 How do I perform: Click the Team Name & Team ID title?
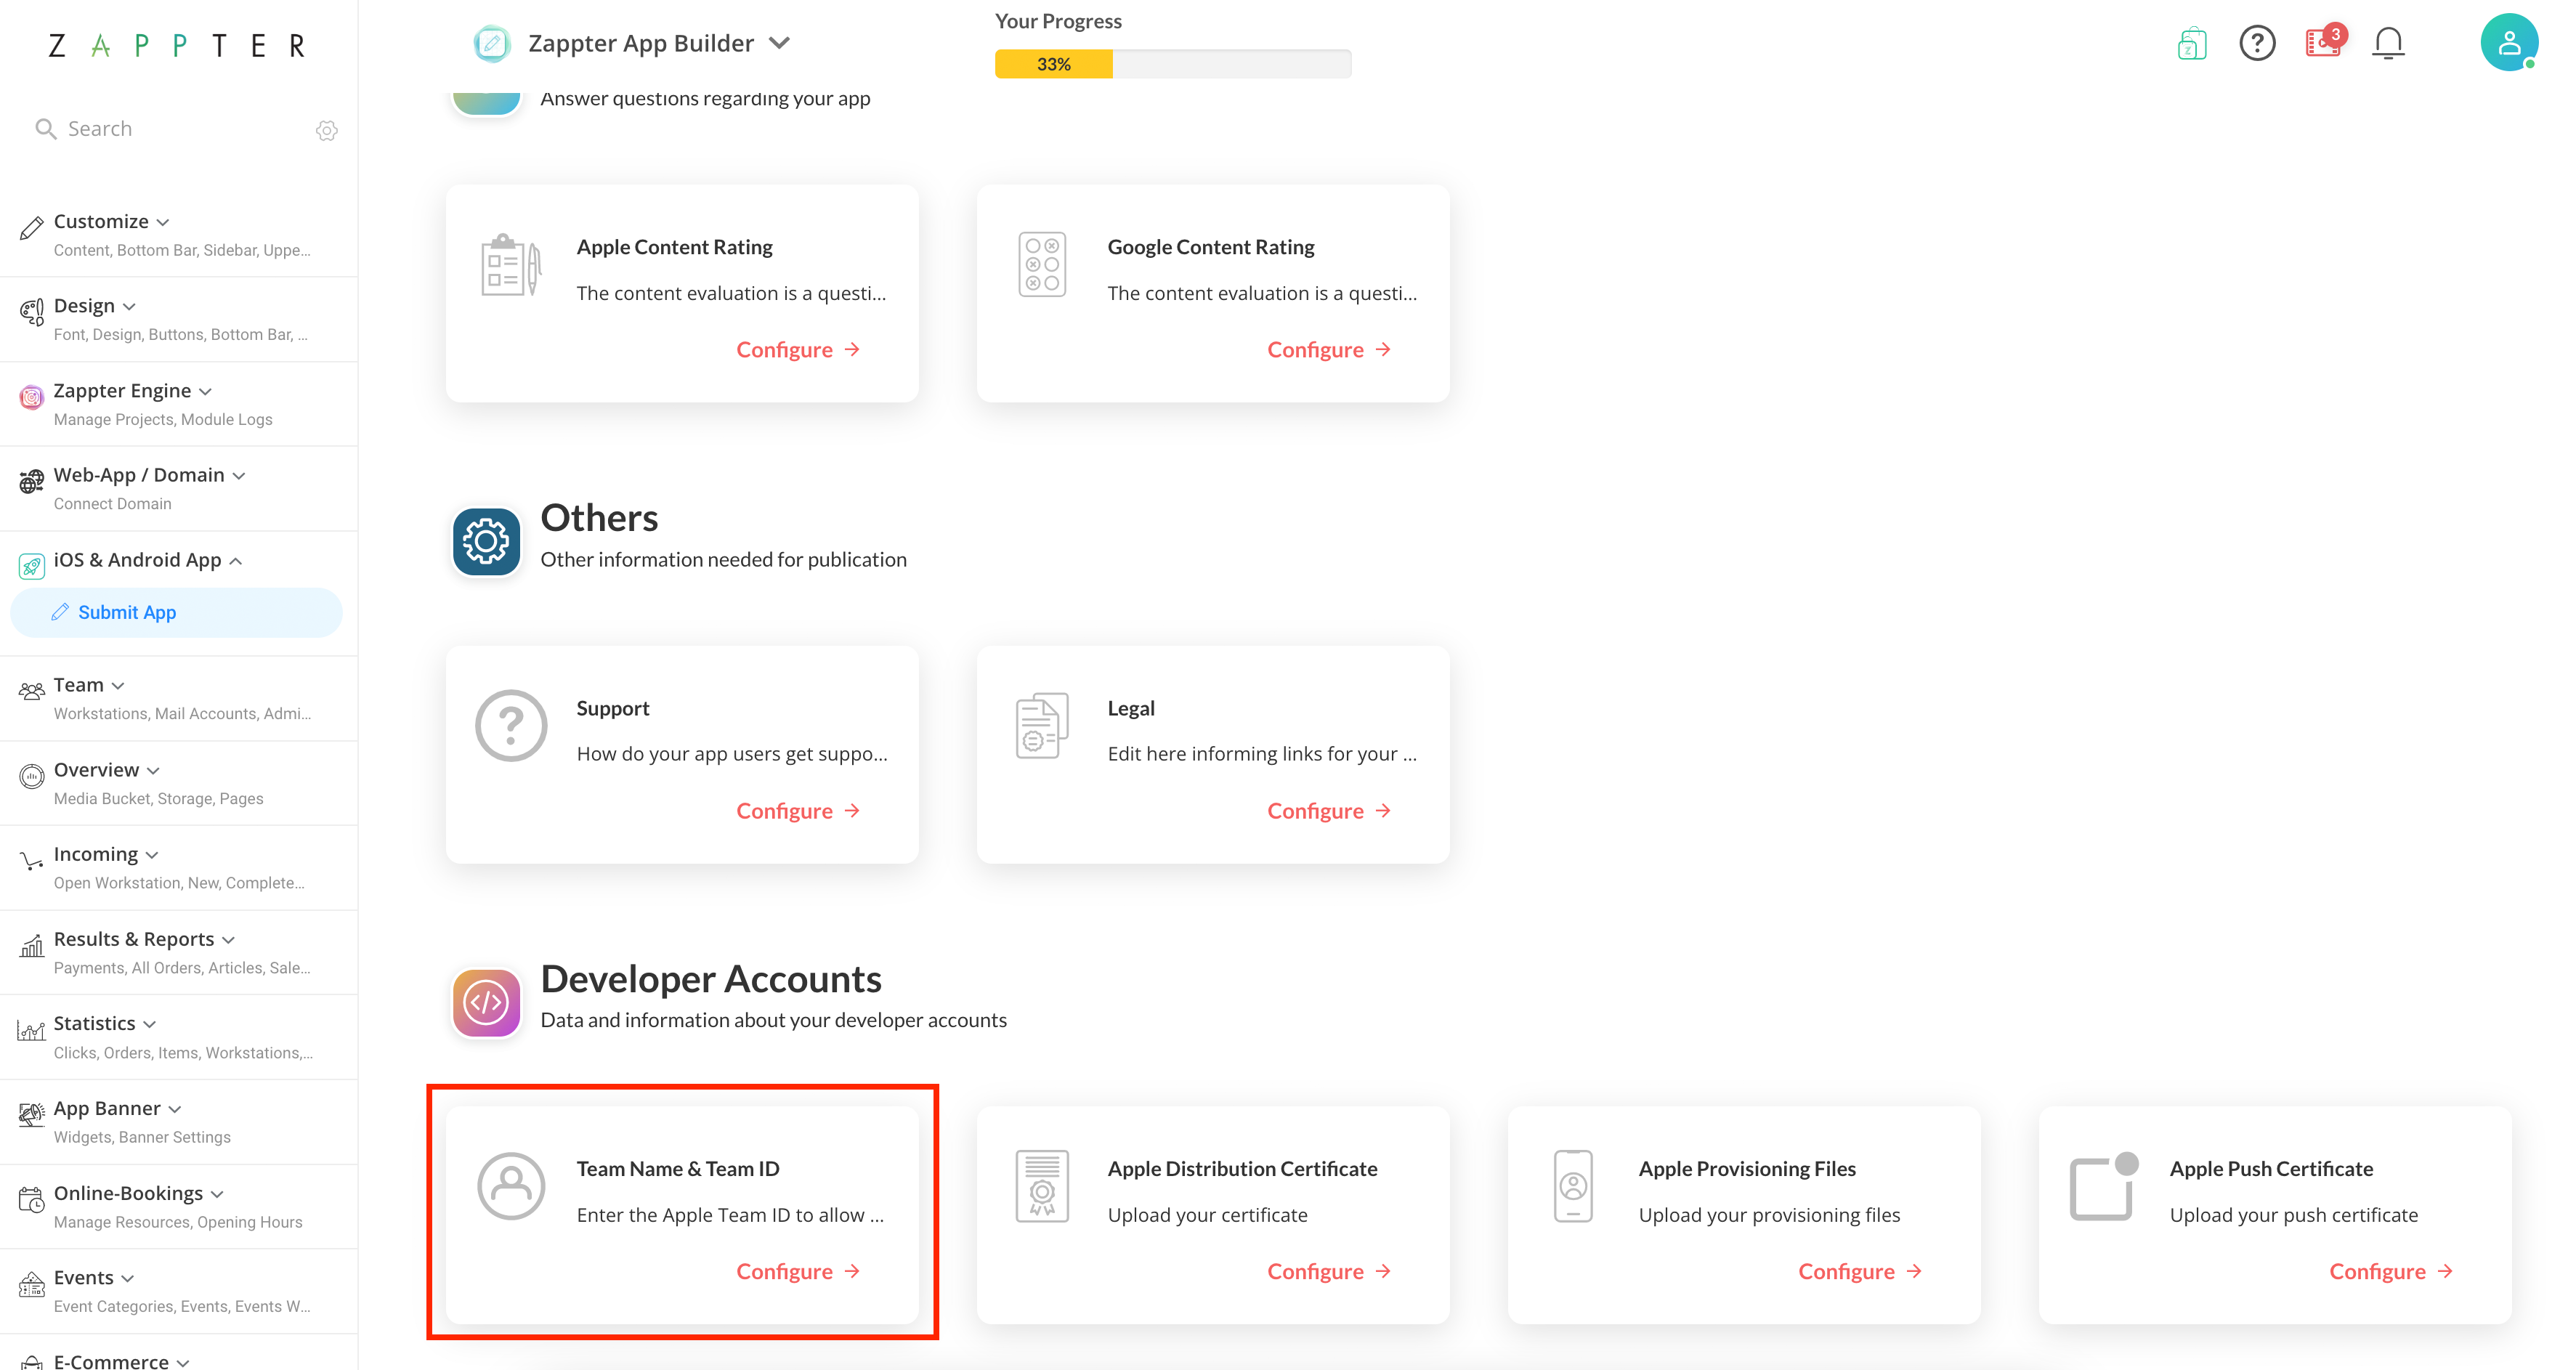point(678,1169)
